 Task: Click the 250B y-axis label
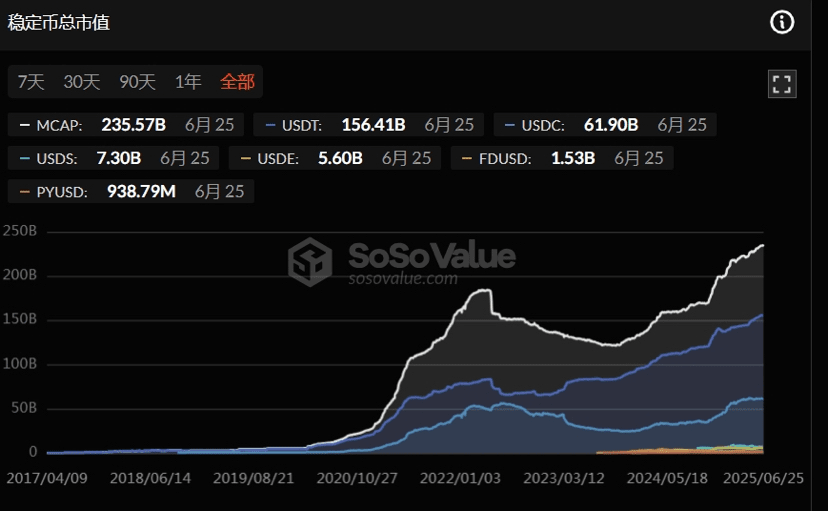click(20, 231)
